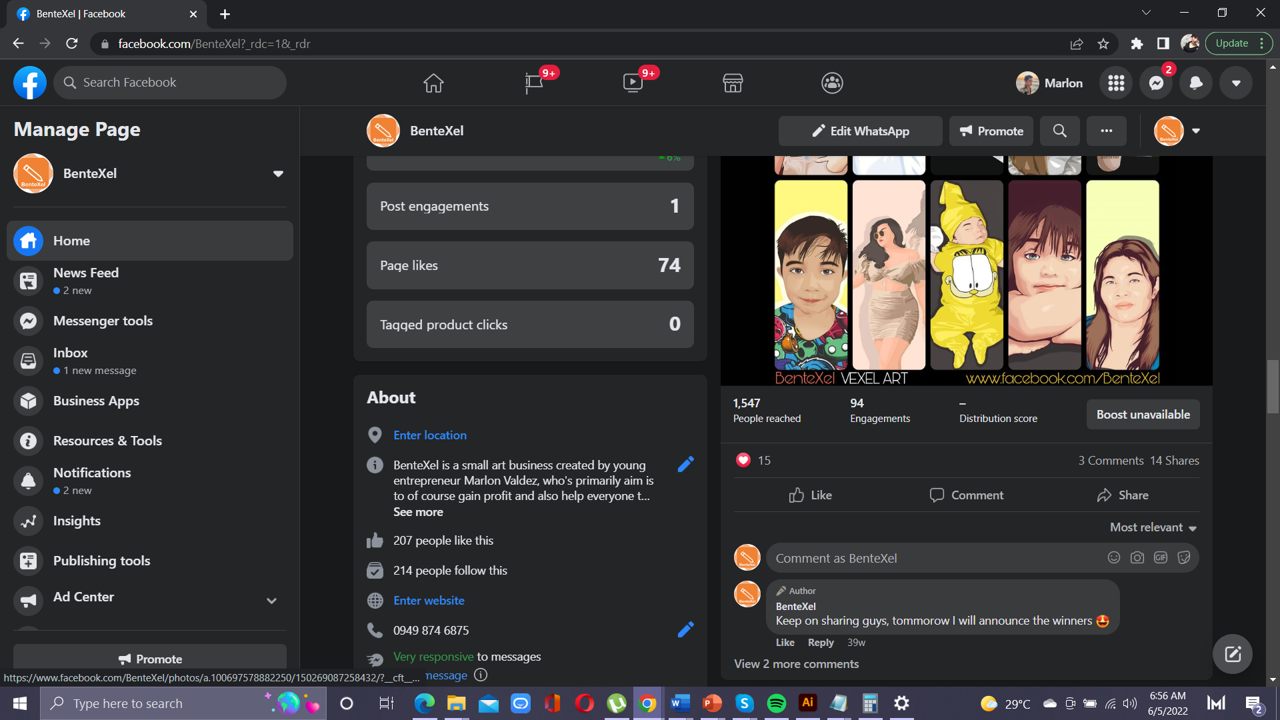Open the notifications bell in the top bar

coord(1196,83)
